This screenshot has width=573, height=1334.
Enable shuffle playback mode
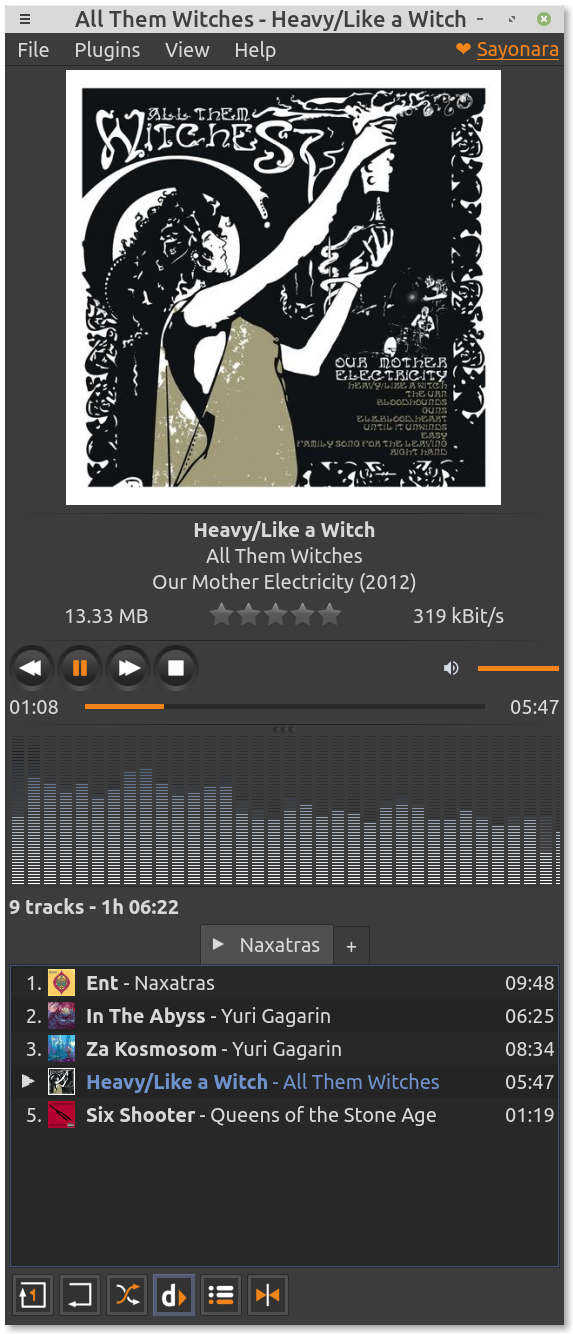tap(127, 1296)
